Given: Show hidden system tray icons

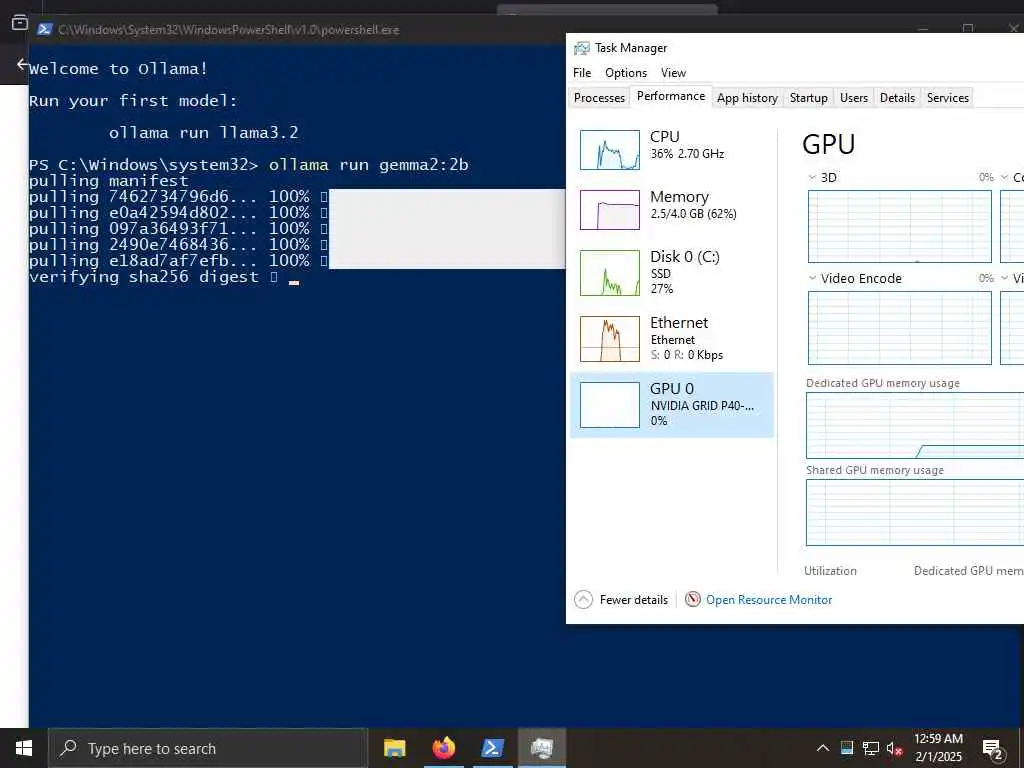Looking at the screenshot, I should [x=823, y=748].
